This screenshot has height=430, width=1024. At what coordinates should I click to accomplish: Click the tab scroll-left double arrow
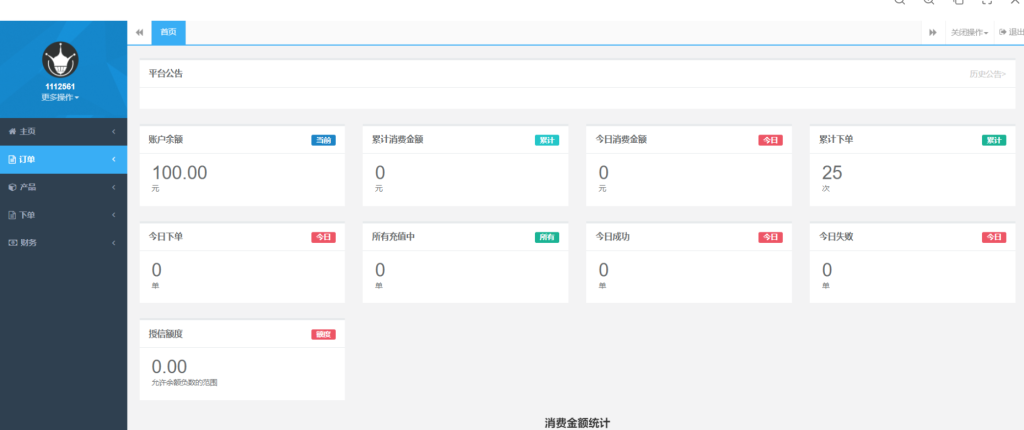pyautogui.click(x=139, y=32)
